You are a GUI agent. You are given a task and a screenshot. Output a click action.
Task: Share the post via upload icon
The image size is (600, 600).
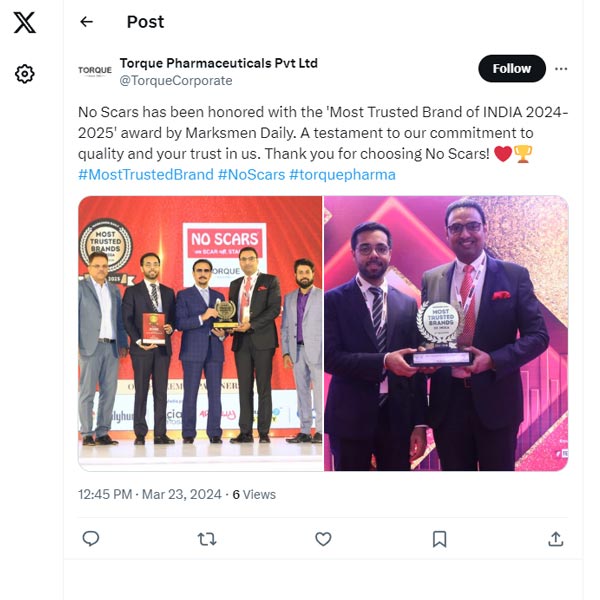[556, 539]
